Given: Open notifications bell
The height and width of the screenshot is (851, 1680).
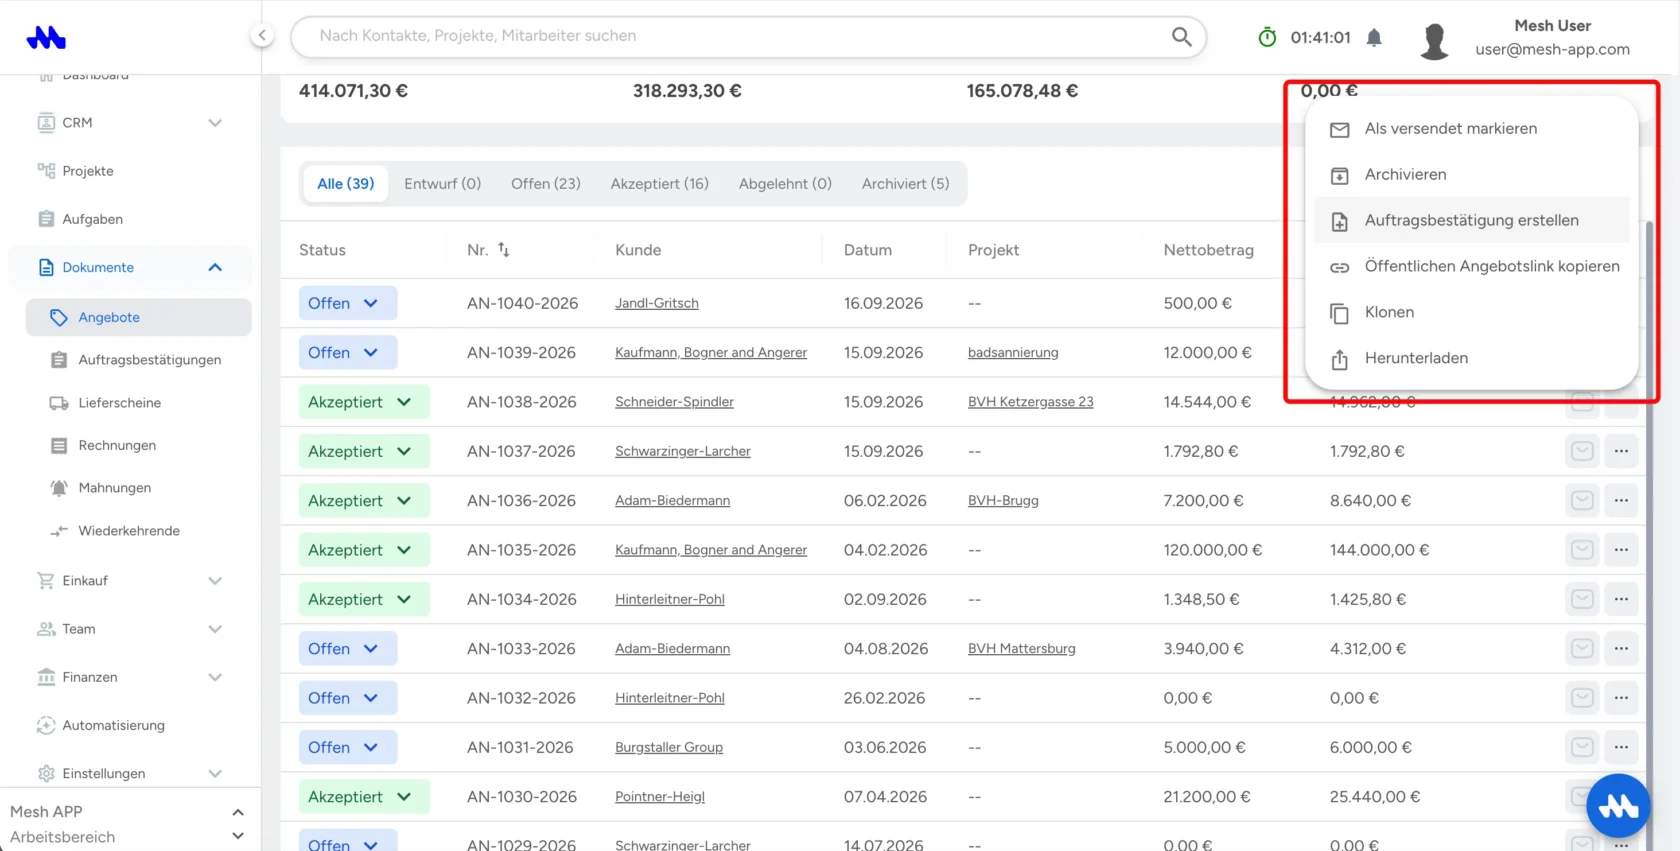Looking at the screenshot, I should pyautogui.click(x=1374, y=38).
